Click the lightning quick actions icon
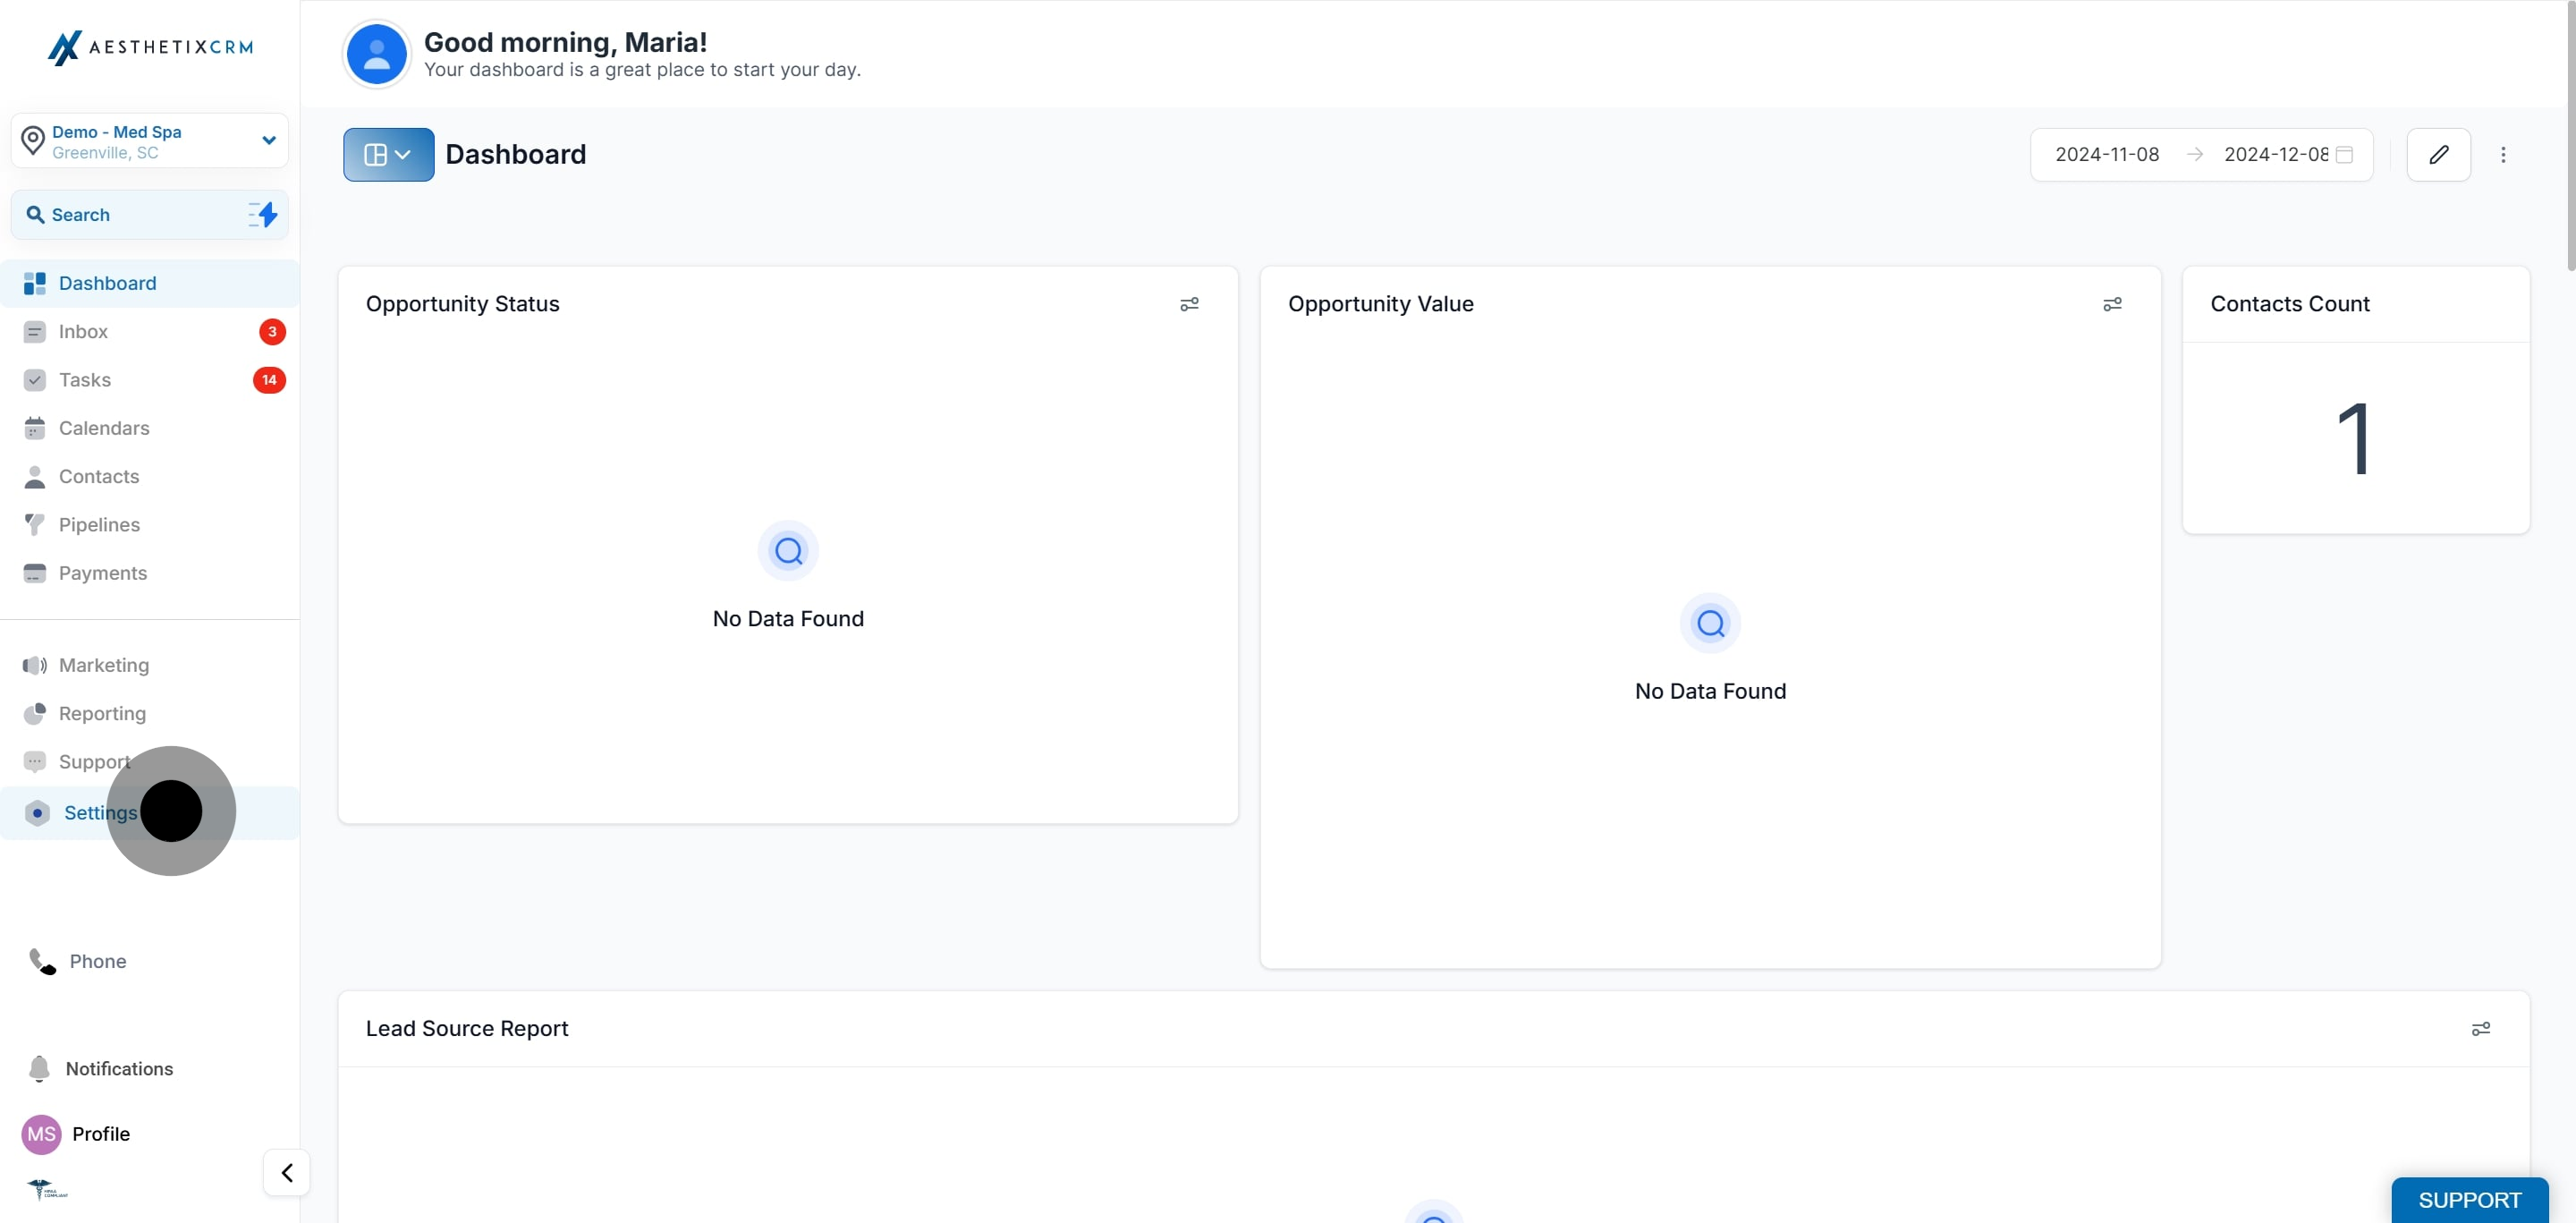The image size is (2576, 1223). (x=264, y=215)
